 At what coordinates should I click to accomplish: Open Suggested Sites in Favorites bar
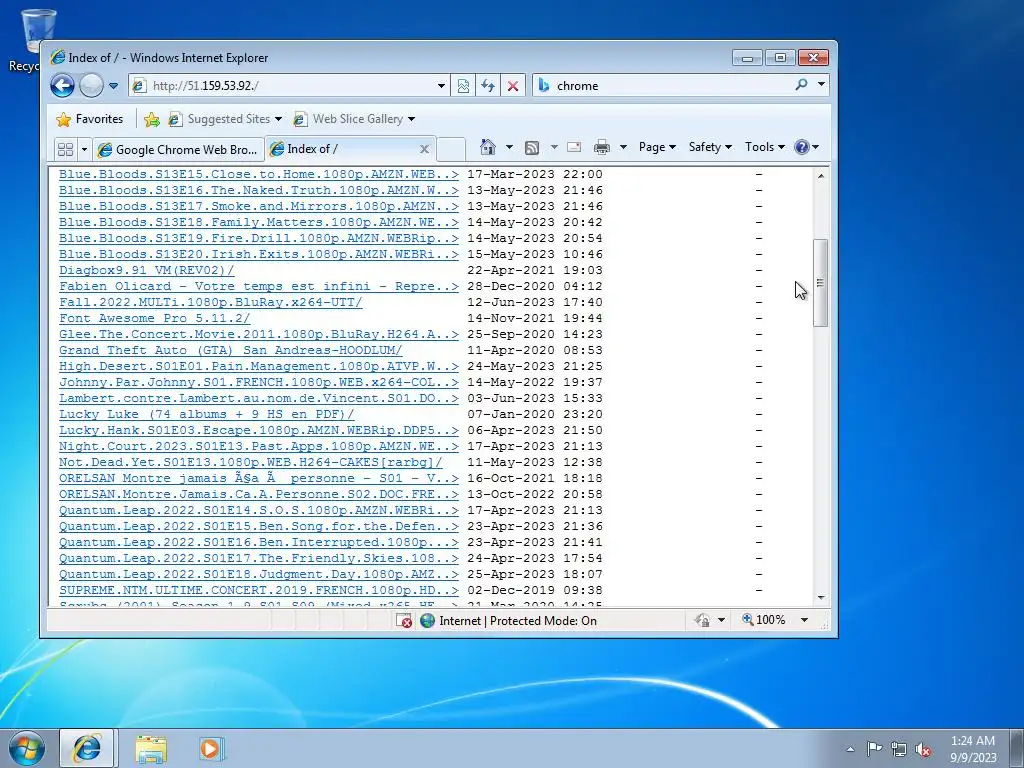coord(225,119)
